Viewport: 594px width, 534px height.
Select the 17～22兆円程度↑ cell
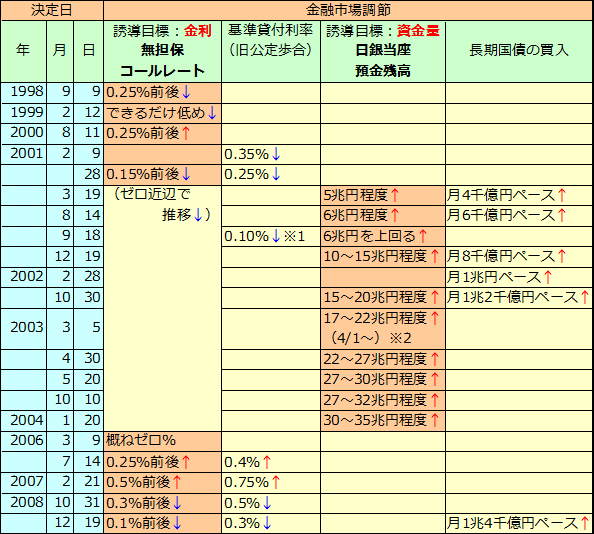pyautogui.click(x=383, y=328)
